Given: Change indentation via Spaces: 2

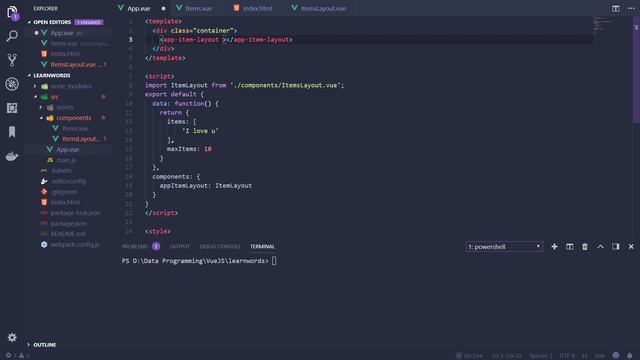Looking at the screenshot, I should tap(541, 356).
